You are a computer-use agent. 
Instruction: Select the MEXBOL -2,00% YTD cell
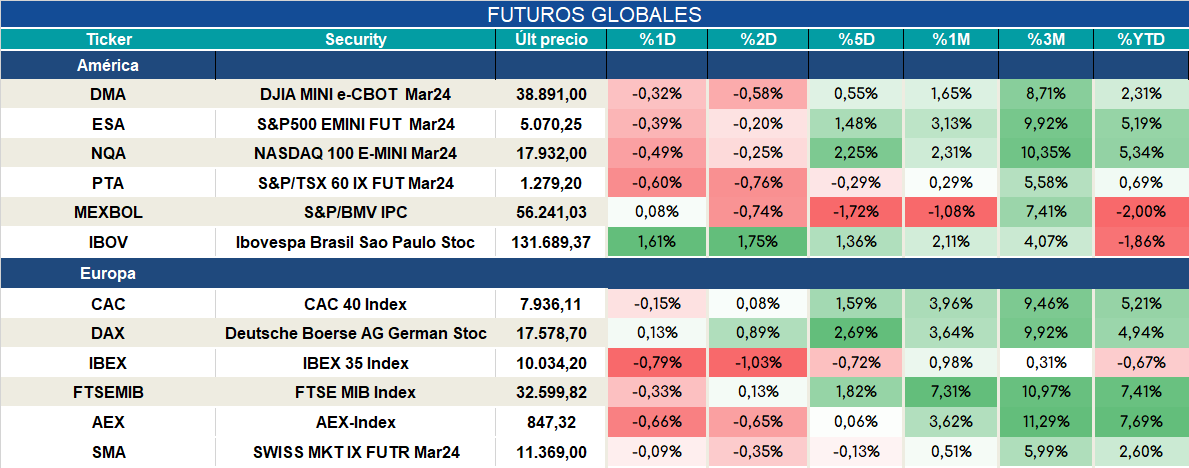point(1140,214)
